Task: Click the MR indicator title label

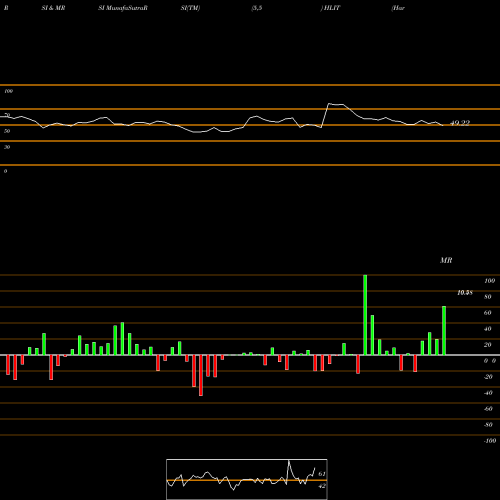Action: tap(446, 260)
